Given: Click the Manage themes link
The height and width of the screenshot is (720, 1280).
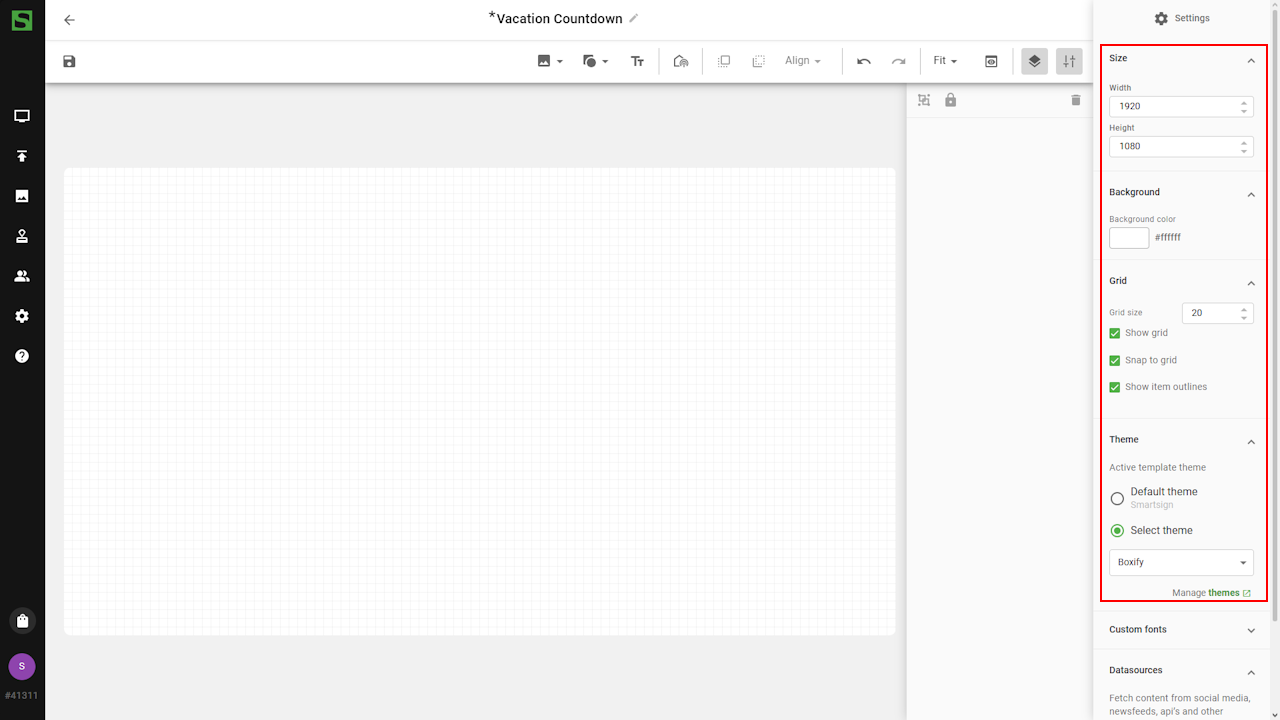Looking at the screenshot, I should [1211, 593].
